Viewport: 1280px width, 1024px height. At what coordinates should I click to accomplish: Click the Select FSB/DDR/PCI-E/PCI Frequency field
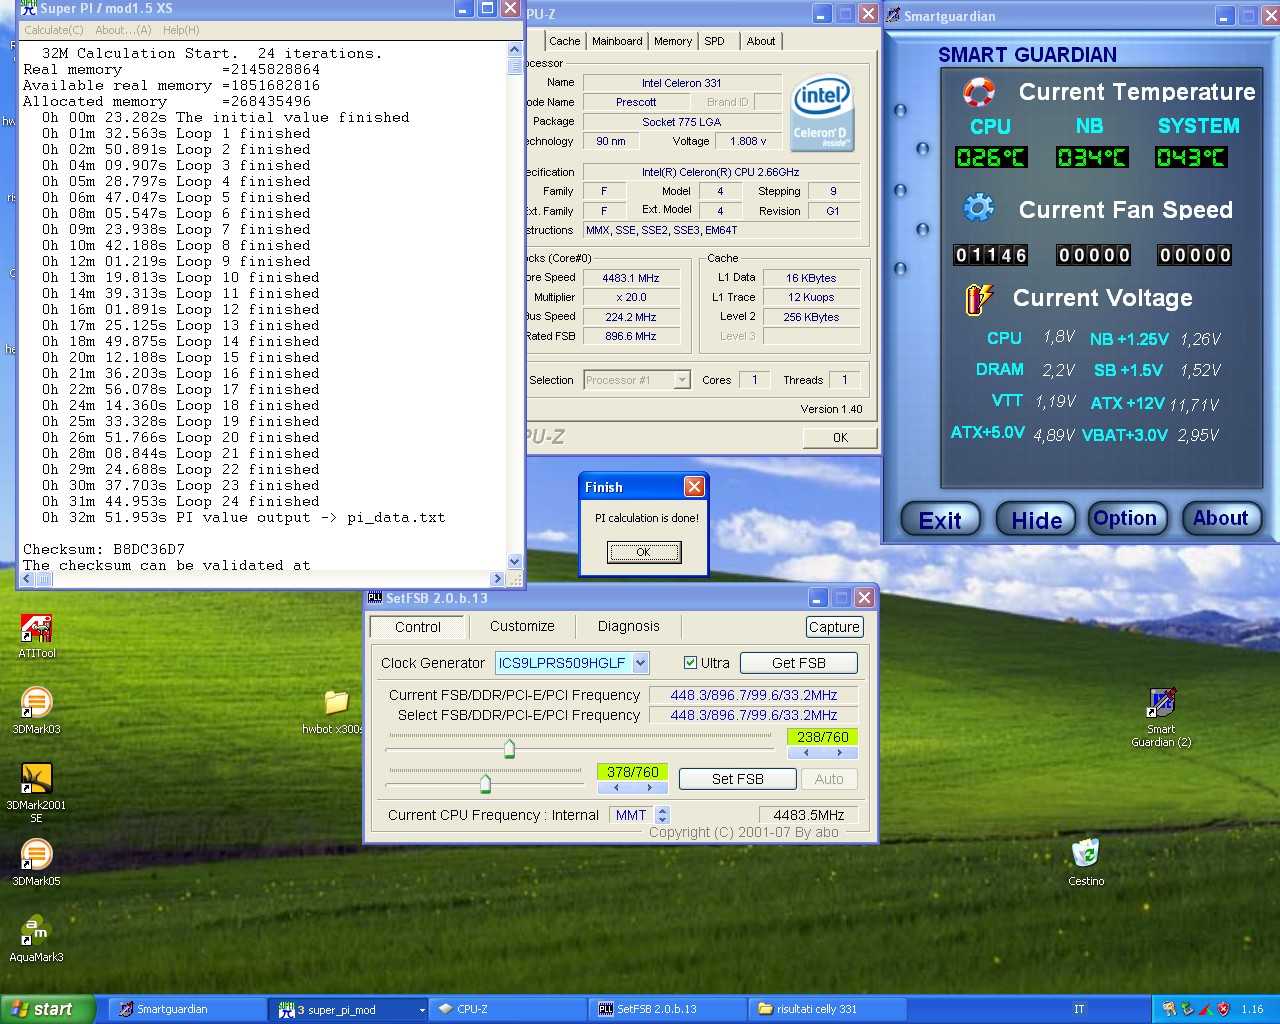(x=754, y=715)
